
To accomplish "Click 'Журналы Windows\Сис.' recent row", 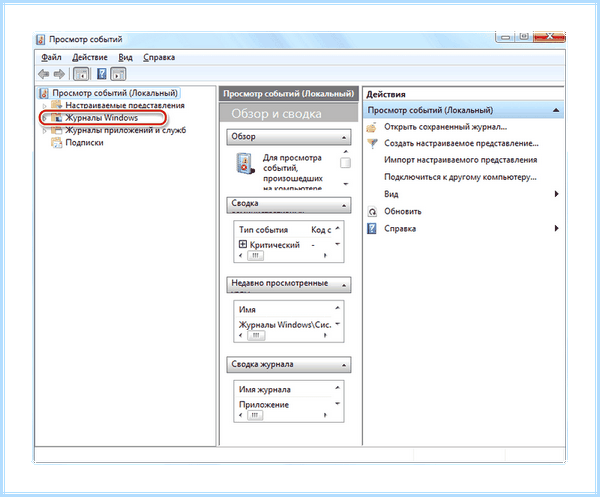I will pos(285,325).
